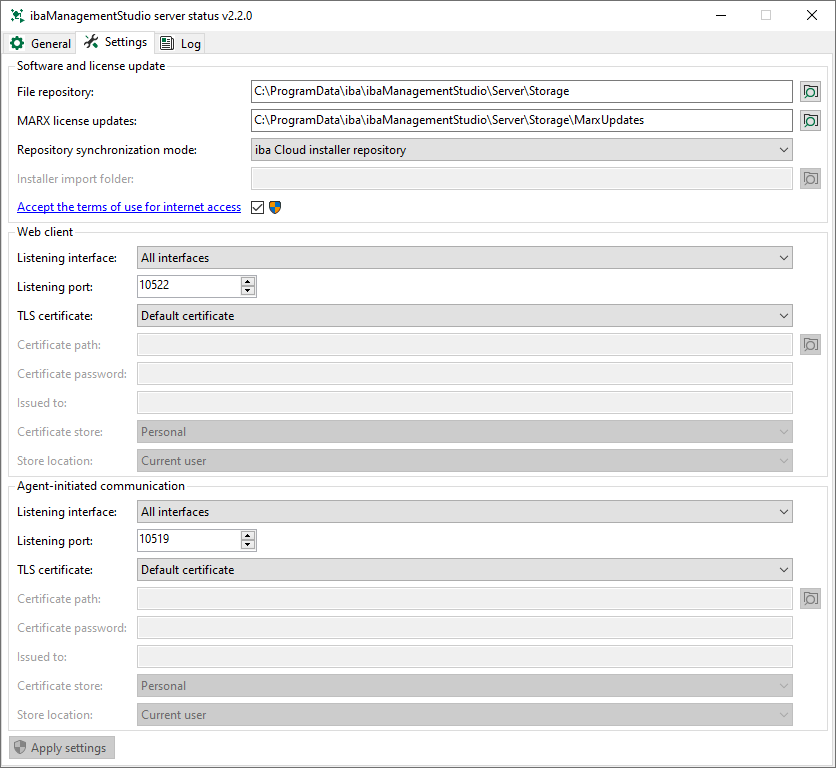Select the Settings tab

116,42
